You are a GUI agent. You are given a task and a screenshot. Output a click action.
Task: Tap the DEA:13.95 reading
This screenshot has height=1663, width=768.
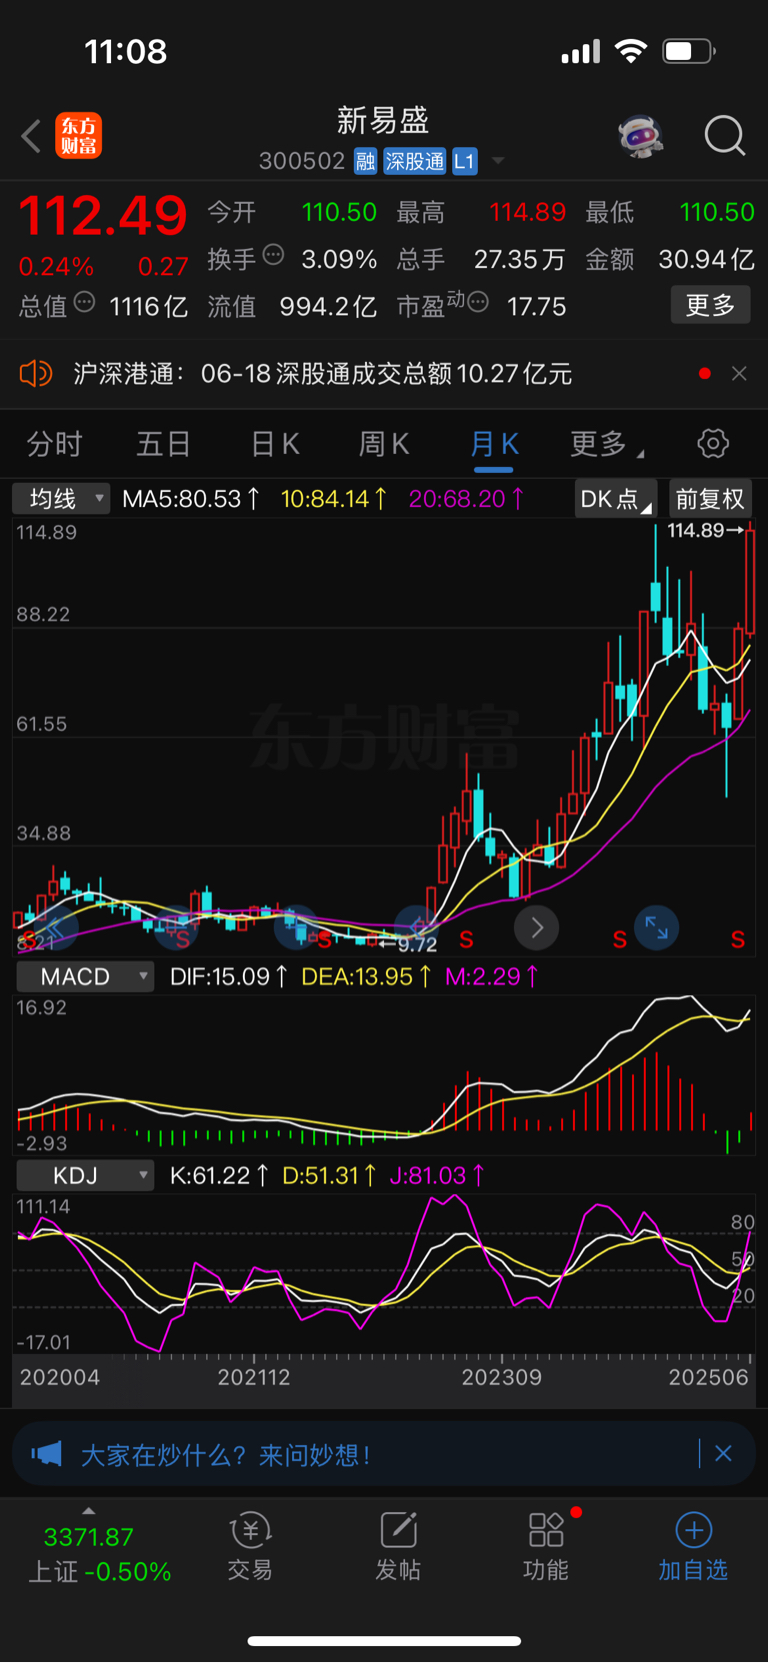[x=366, y=976]
